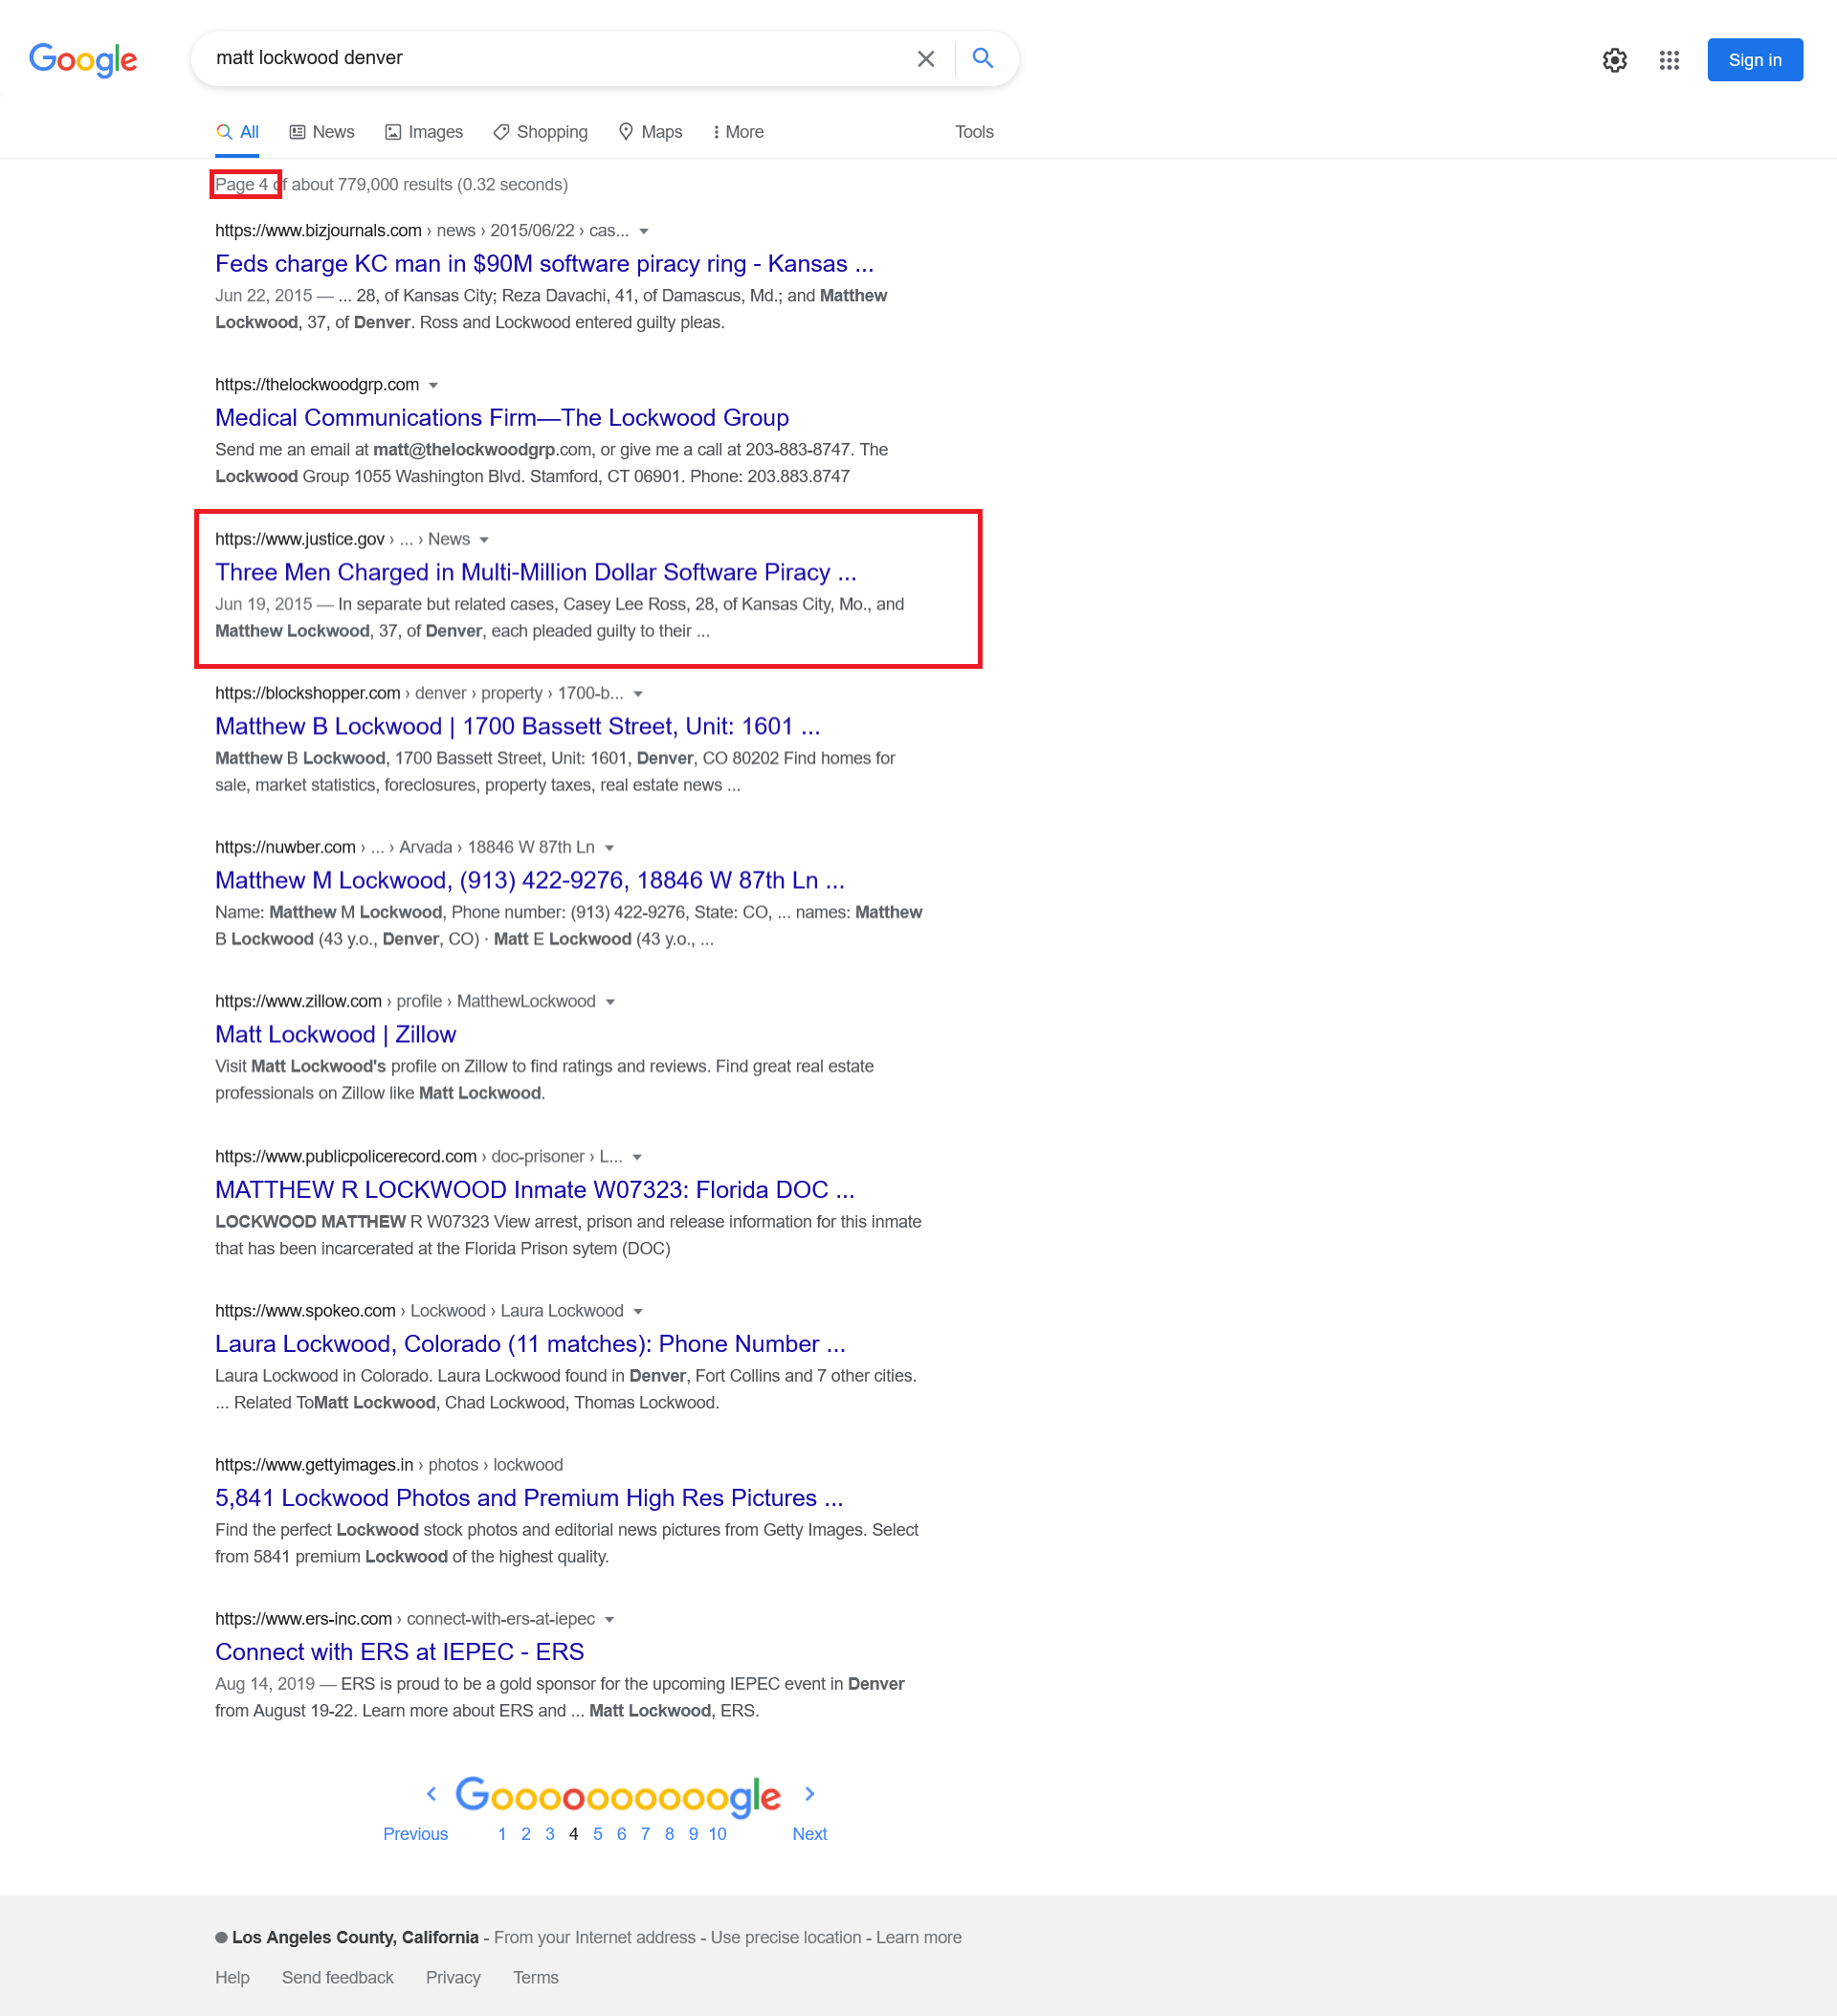Go to the Next results page
The width and height of the screenshot is (1837, 2016).
809,1833
